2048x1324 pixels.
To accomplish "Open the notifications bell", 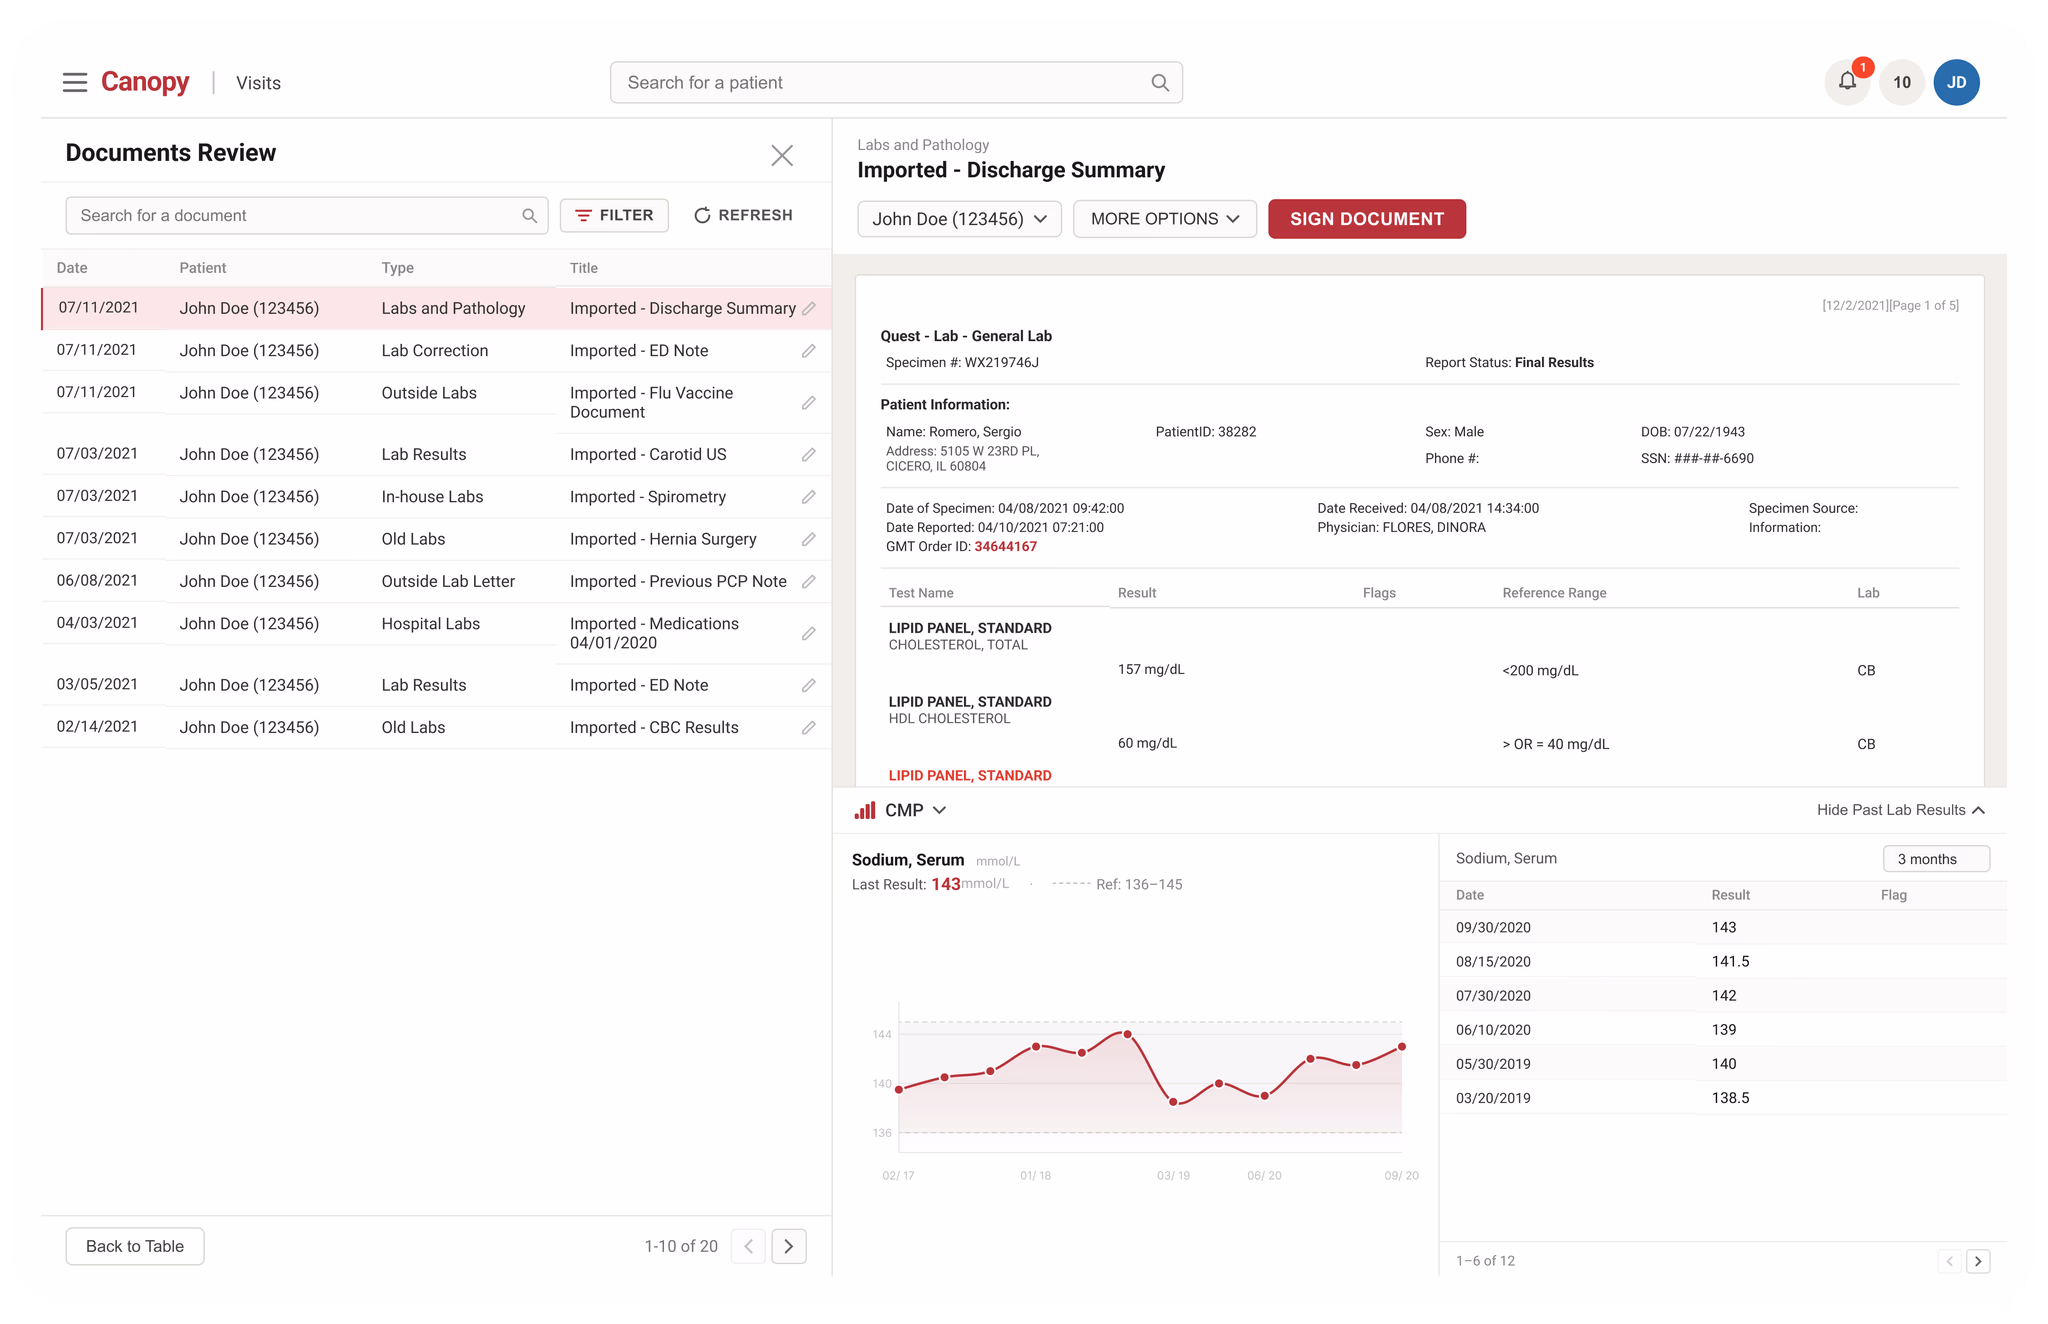I will (1847, 82).
